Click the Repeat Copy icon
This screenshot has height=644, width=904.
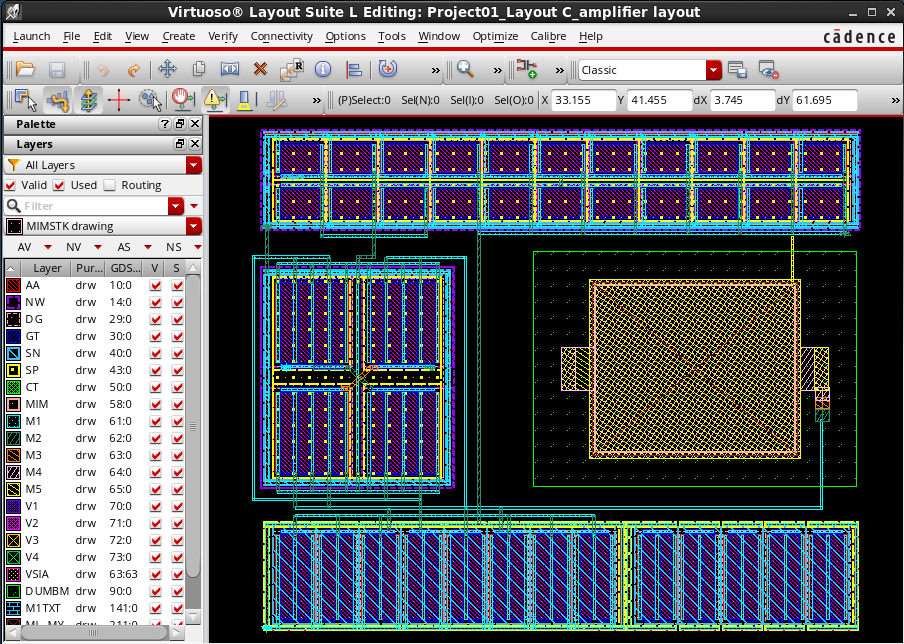tap(292, 70)
